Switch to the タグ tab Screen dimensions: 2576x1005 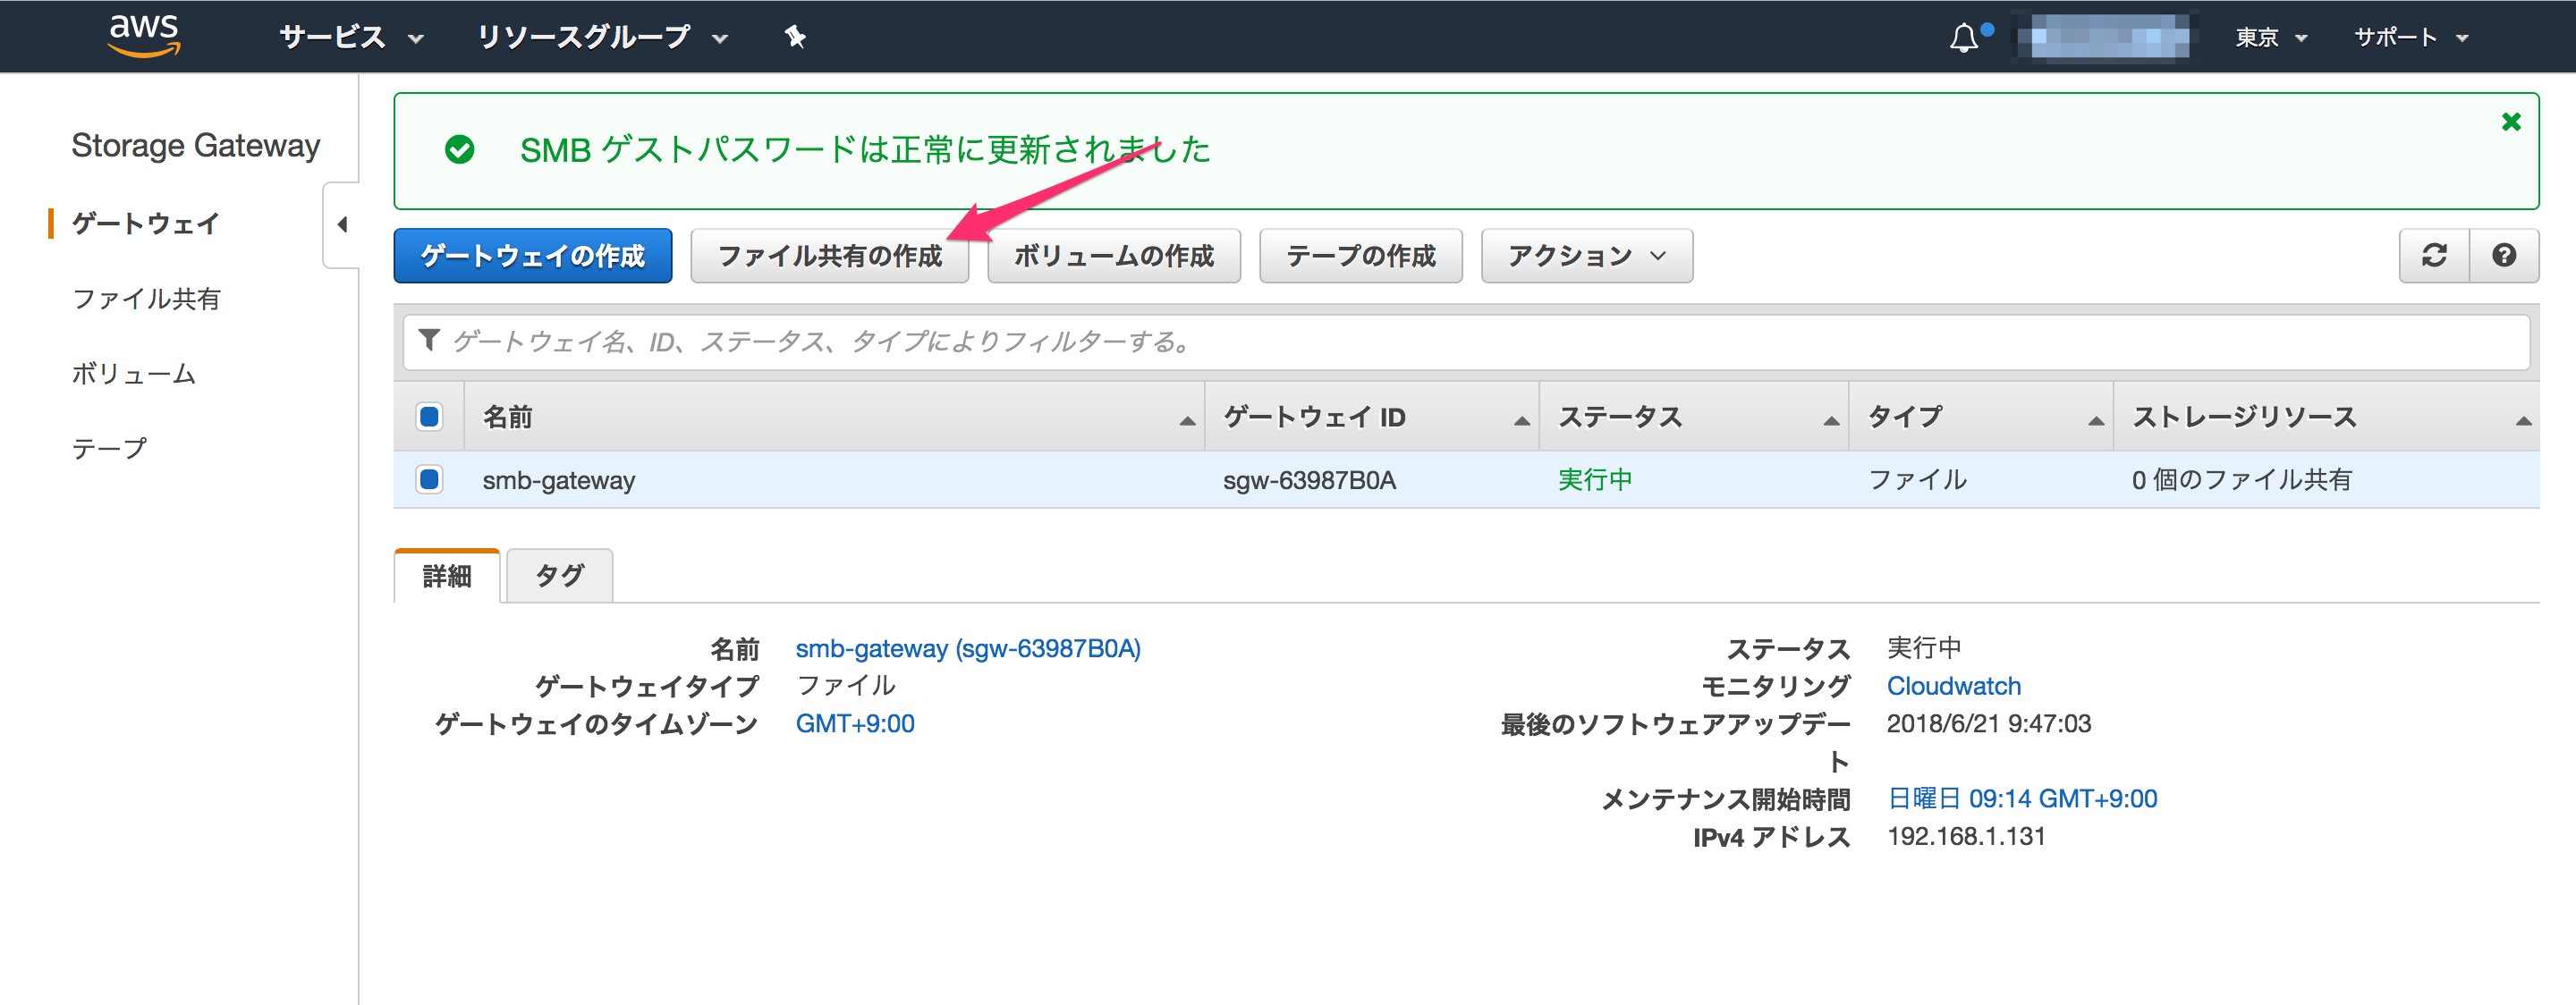[x=558, y=575]
